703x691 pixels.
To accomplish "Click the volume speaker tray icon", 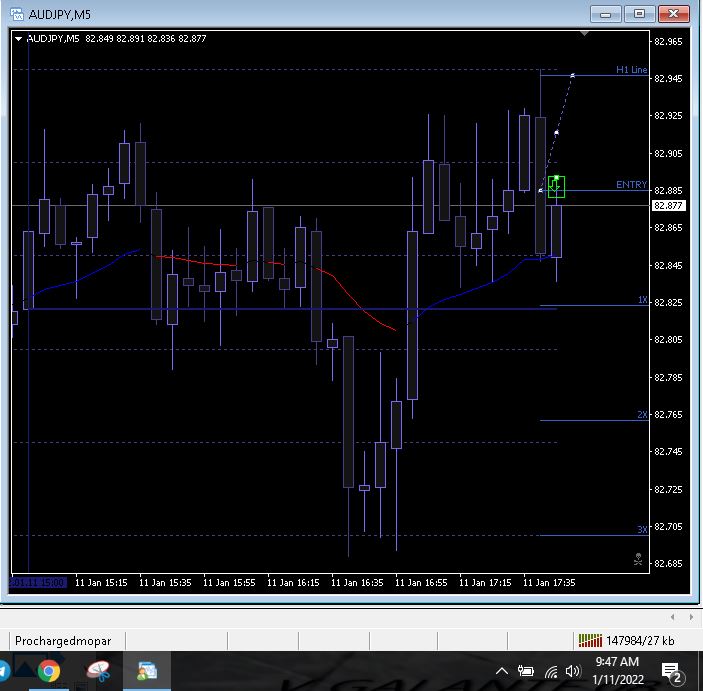I will (573, 671).
